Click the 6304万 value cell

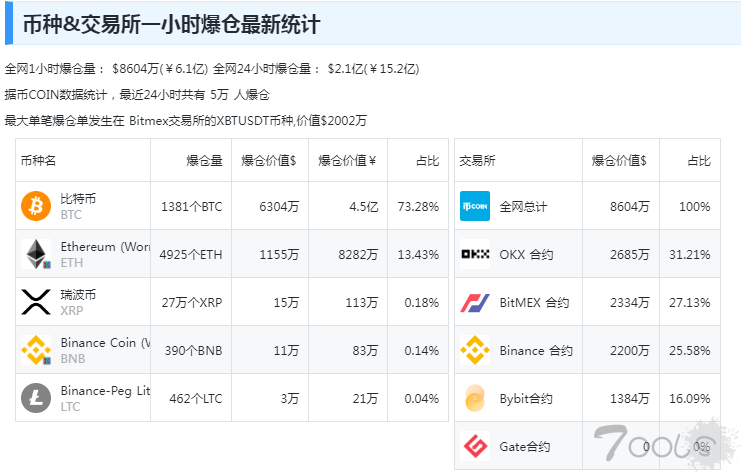click(279, 207)
